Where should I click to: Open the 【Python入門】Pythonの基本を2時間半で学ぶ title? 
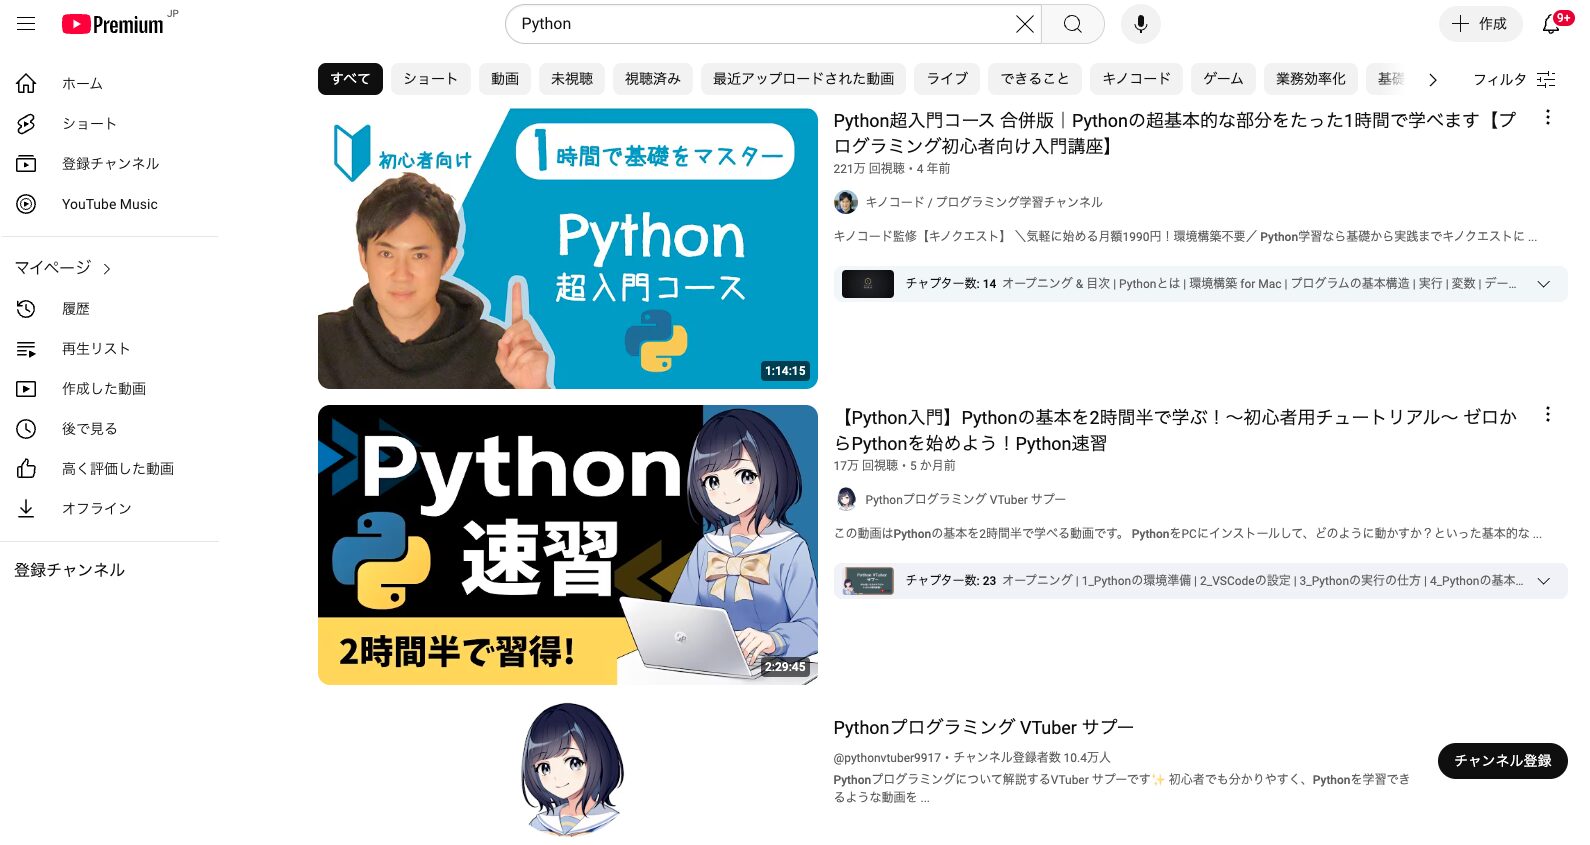(1175, 430)
